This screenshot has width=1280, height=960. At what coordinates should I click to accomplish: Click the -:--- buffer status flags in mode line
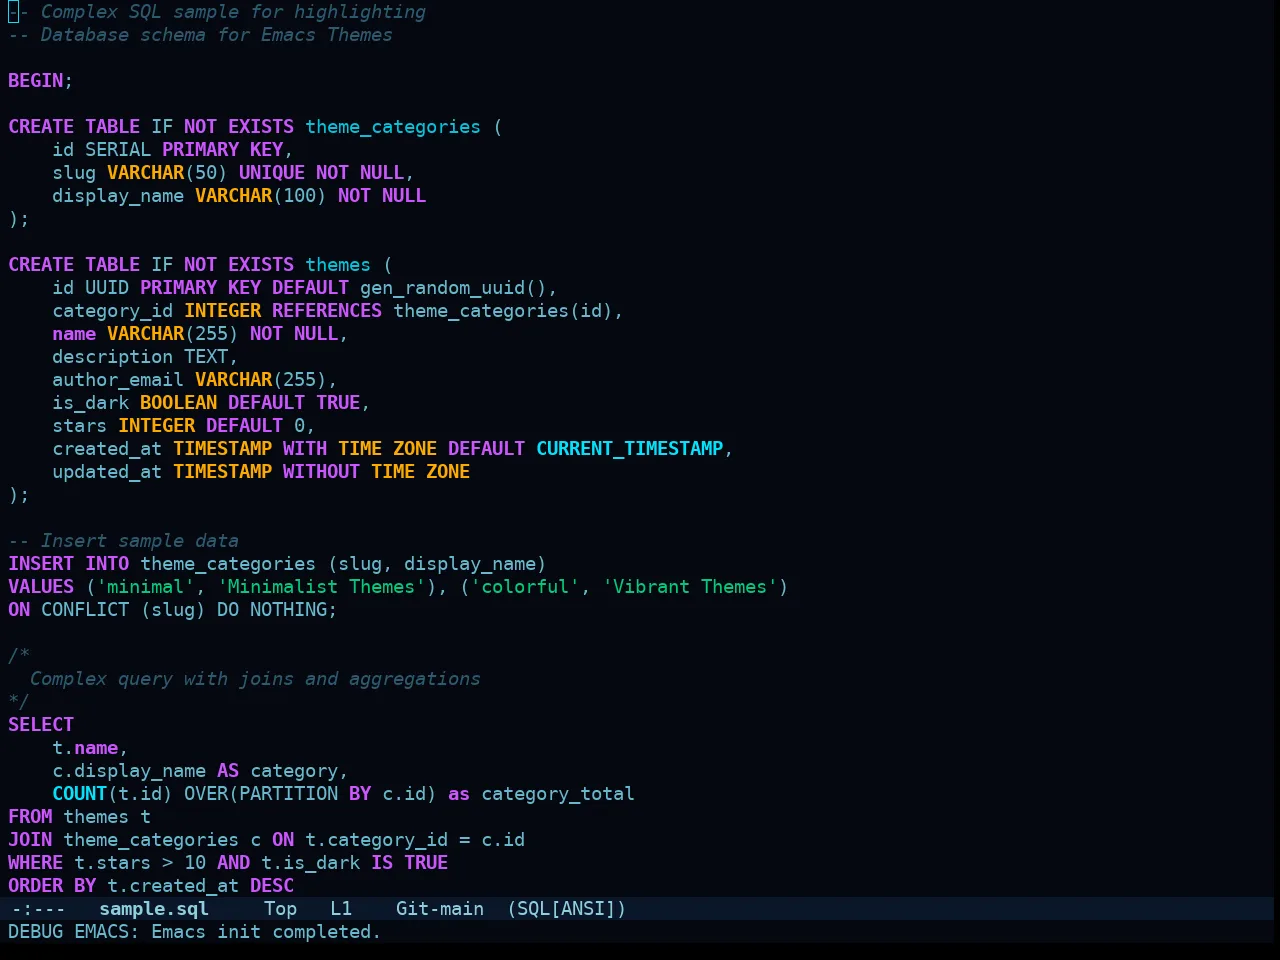click(x=38, y=909)
